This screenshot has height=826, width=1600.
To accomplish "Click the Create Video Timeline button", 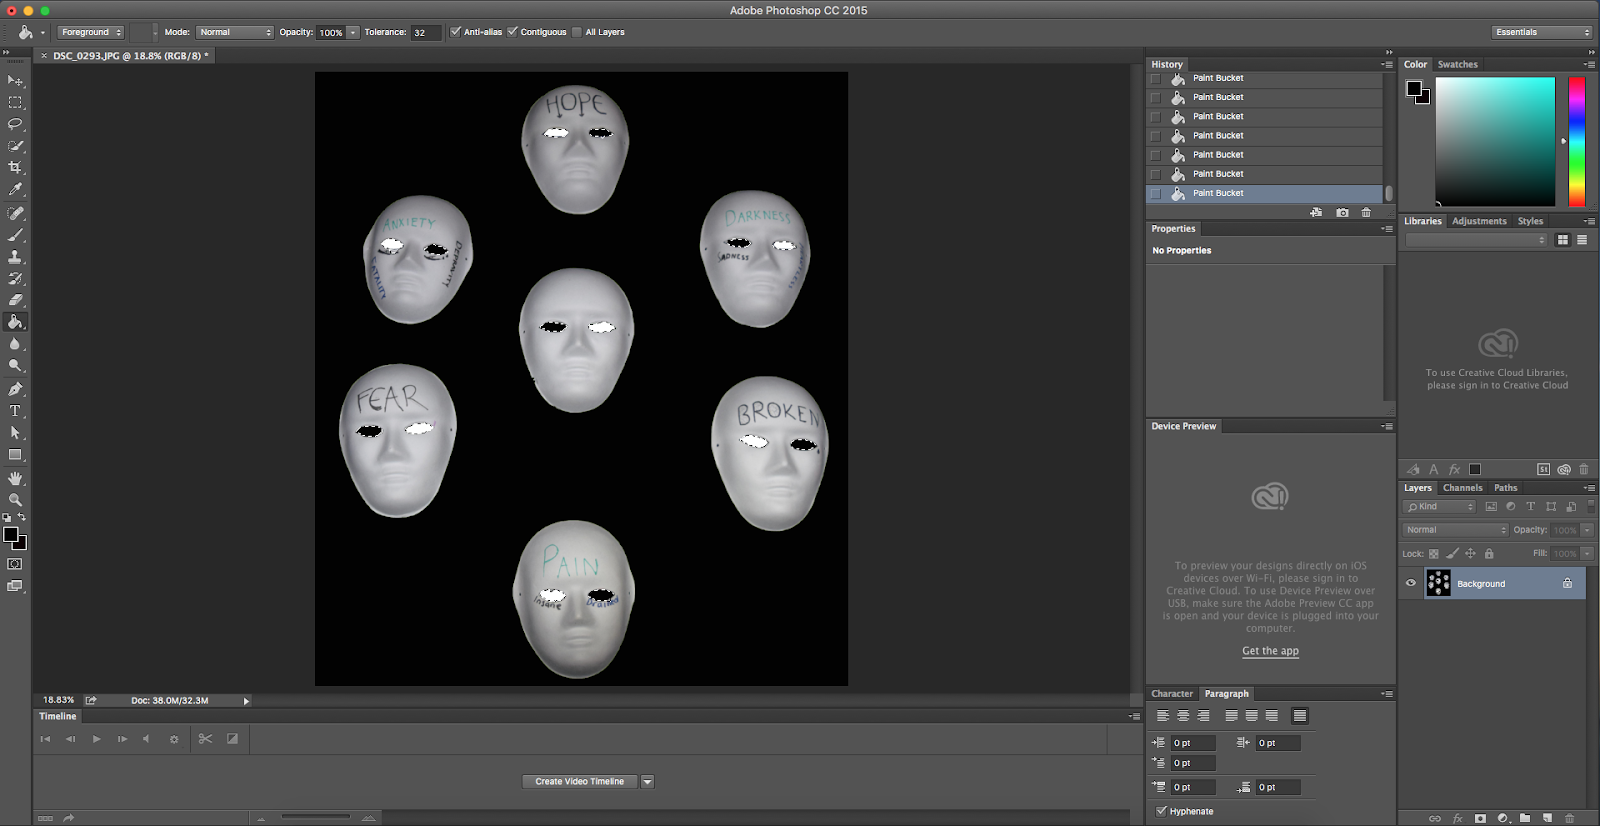I will (579, 782).
